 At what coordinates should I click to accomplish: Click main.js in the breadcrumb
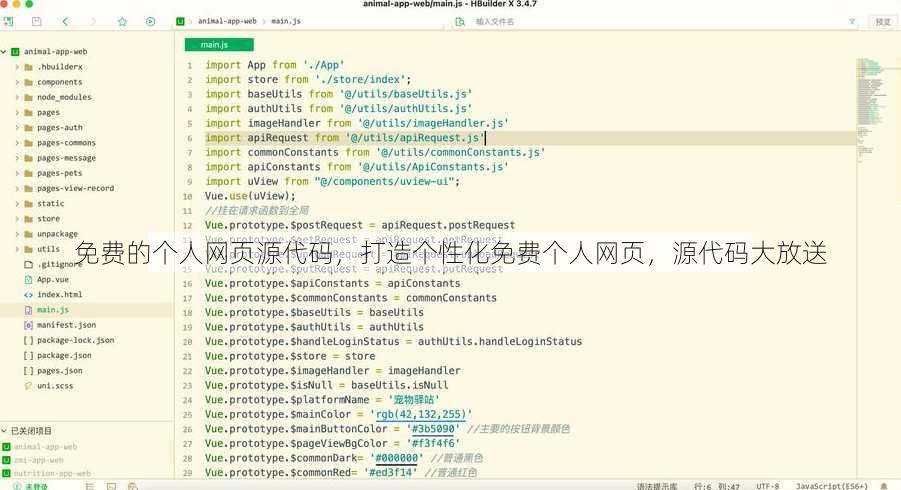point(286,21)
